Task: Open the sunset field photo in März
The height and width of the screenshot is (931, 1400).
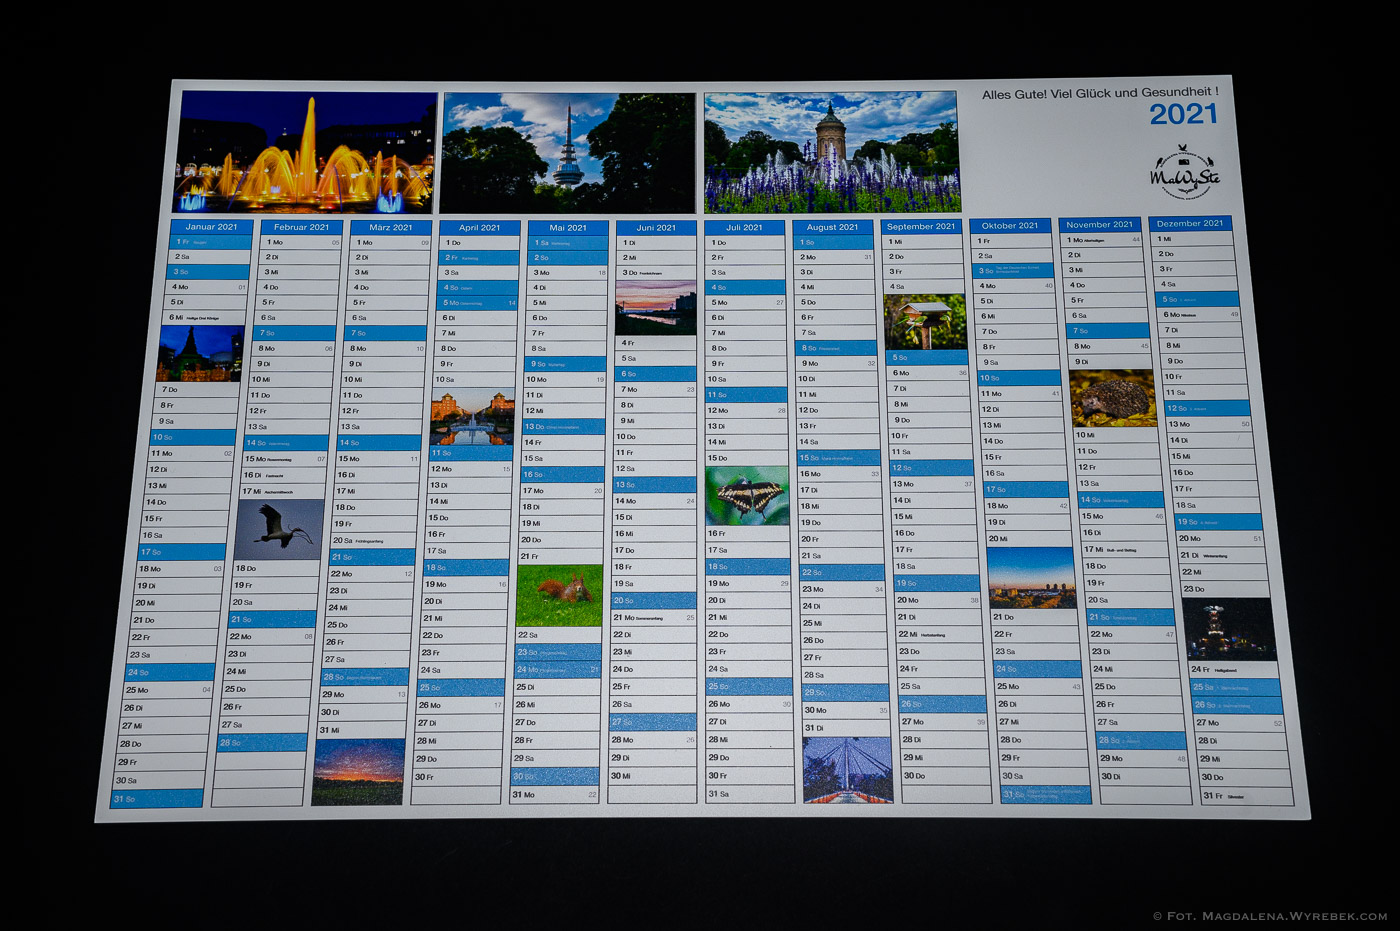Action: pyautogui.click(x=358, y=771)
